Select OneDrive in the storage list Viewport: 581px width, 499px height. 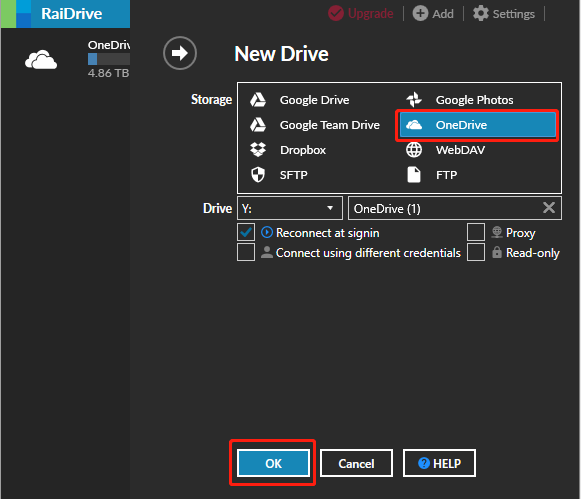click(478, 125)
